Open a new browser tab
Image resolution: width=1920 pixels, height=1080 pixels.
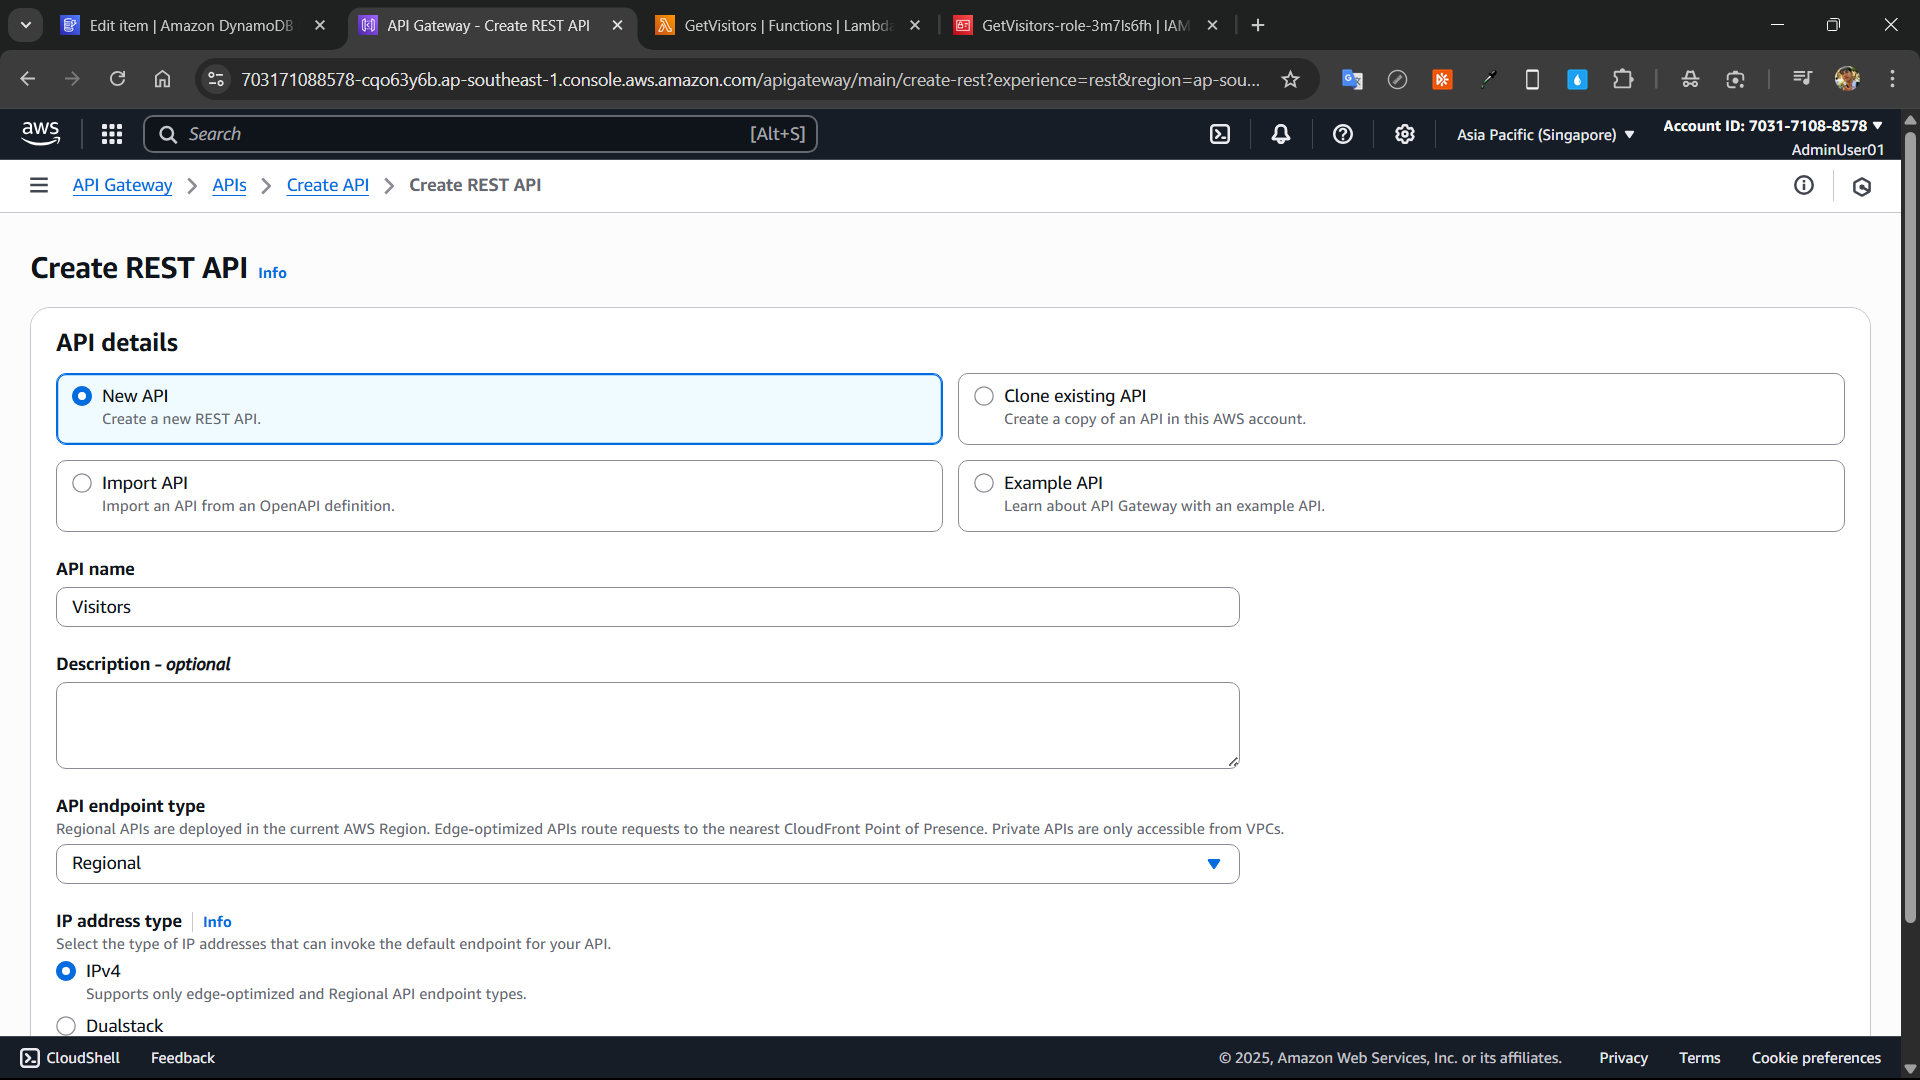(1258, 25)
